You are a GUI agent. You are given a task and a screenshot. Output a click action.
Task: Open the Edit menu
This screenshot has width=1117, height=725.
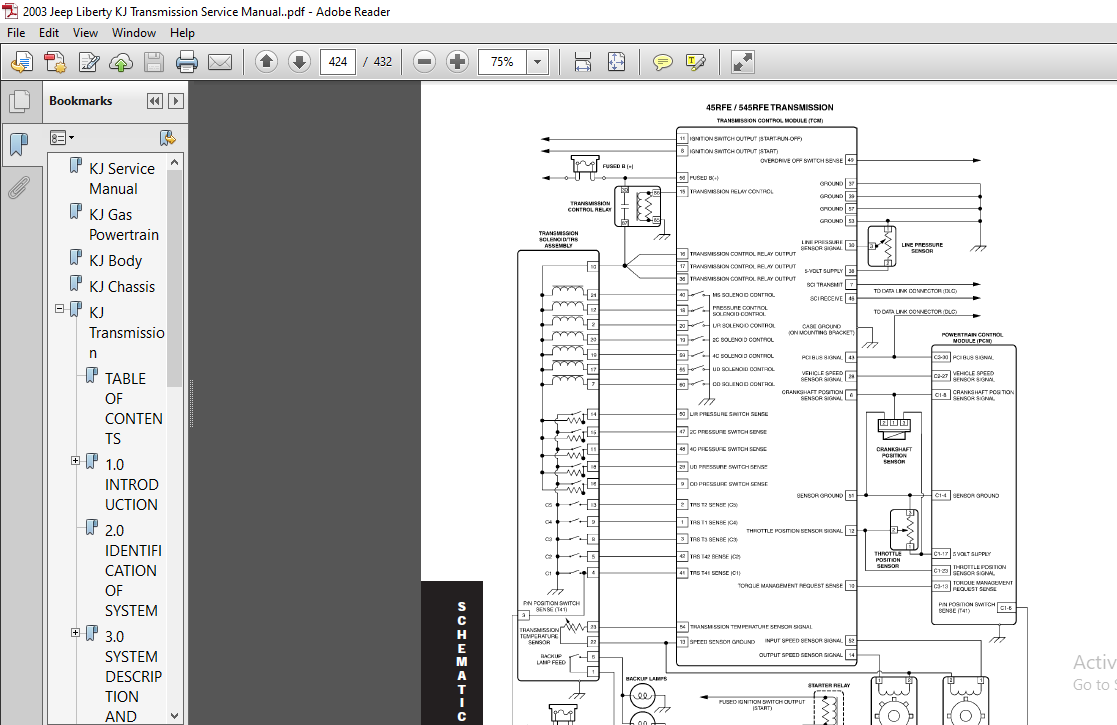[x=48, y=33]
